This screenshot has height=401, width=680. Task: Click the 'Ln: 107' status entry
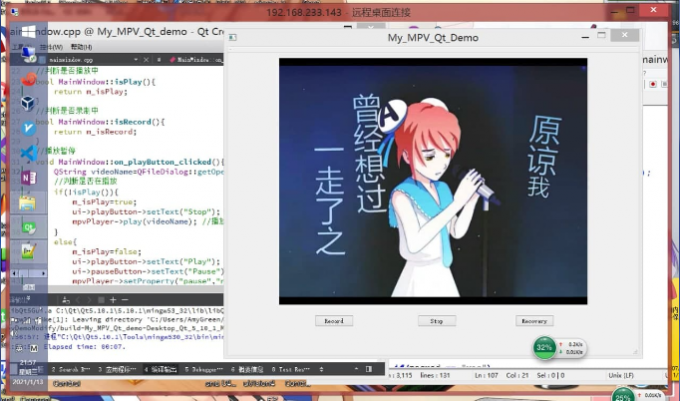click(486, 375)
